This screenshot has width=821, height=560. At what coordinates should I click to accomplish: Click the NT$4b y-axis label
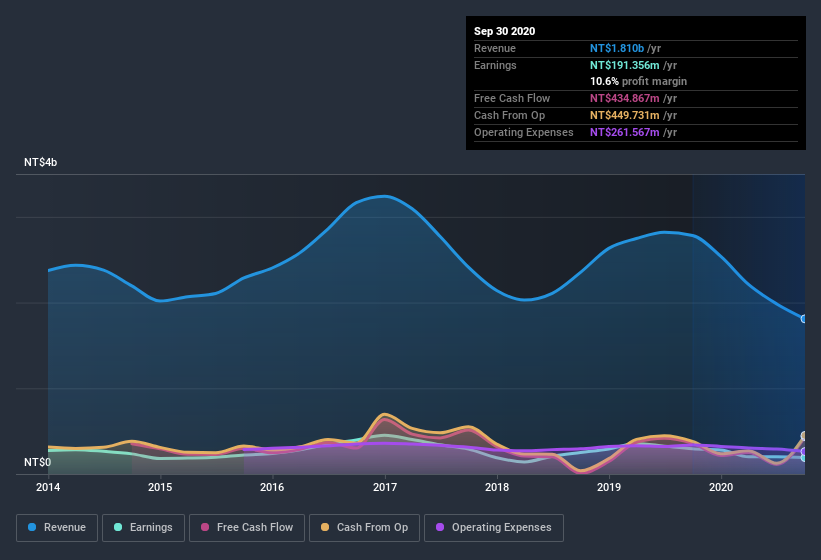tap(40, 162)
